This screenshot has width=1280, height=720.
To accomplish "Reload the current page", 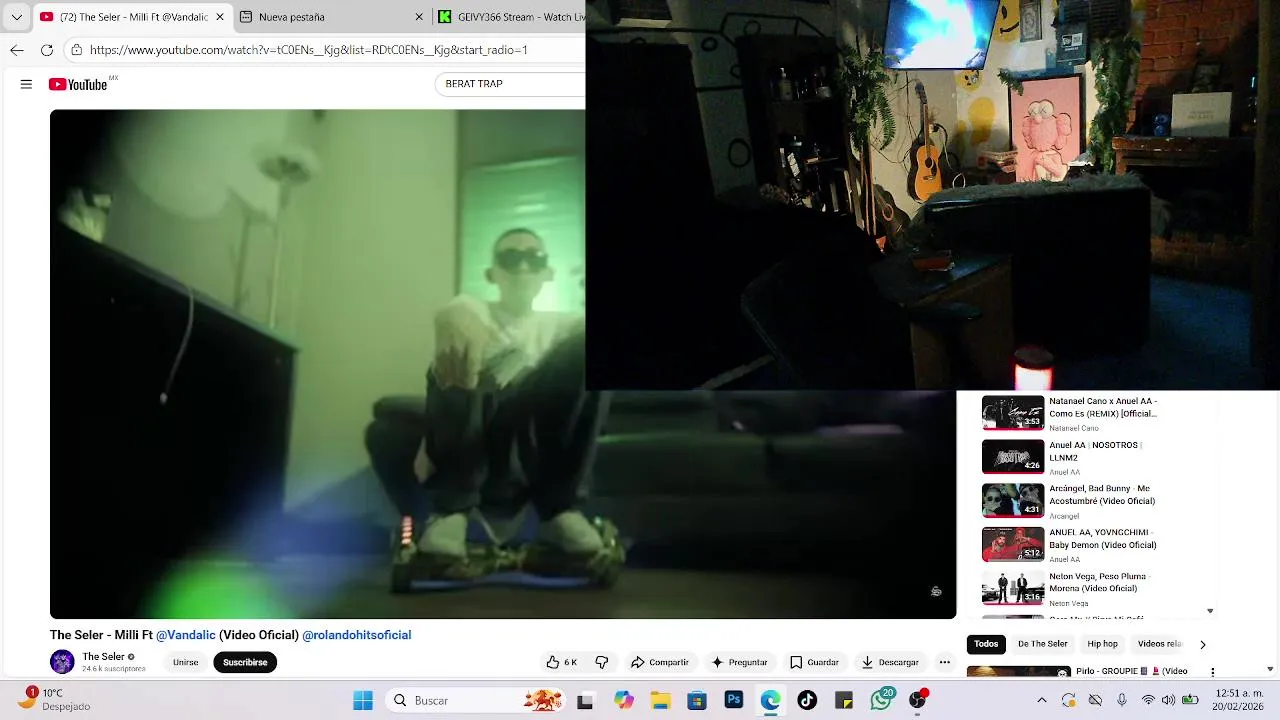I will coord(47,50).
